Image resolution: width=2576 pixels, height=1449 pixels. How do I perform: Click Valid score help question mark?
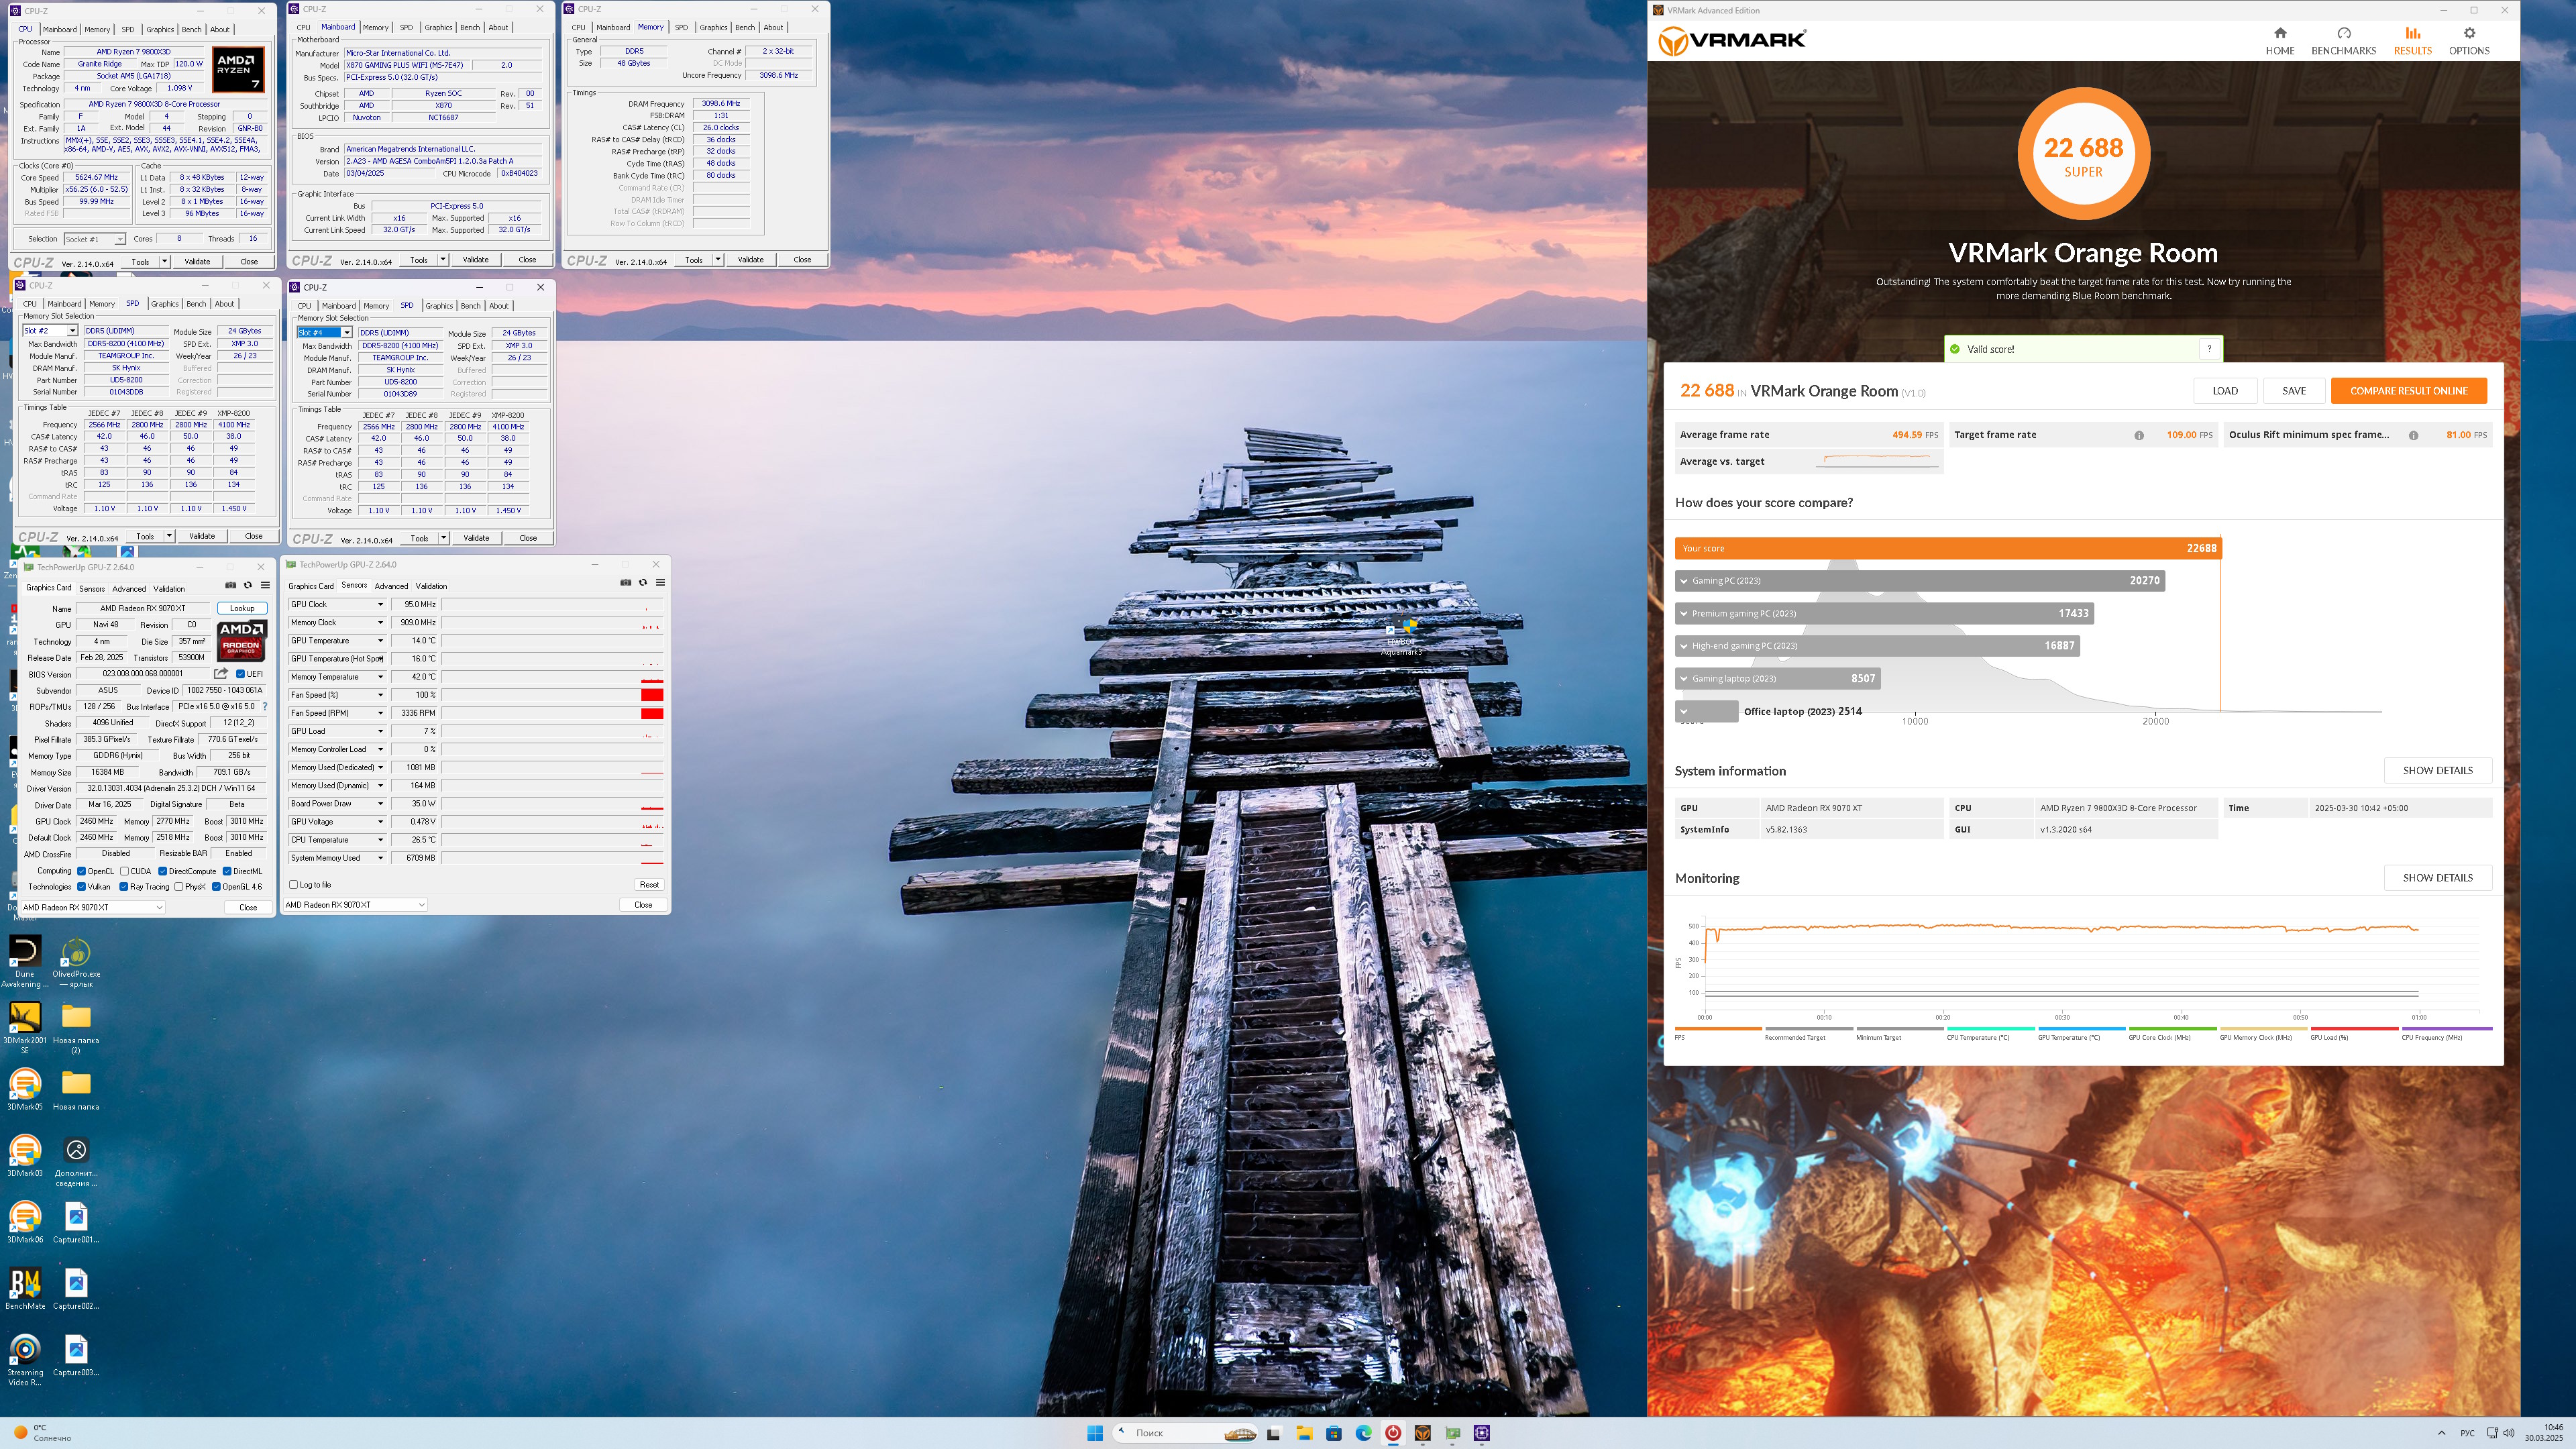tap(2209, 349)
